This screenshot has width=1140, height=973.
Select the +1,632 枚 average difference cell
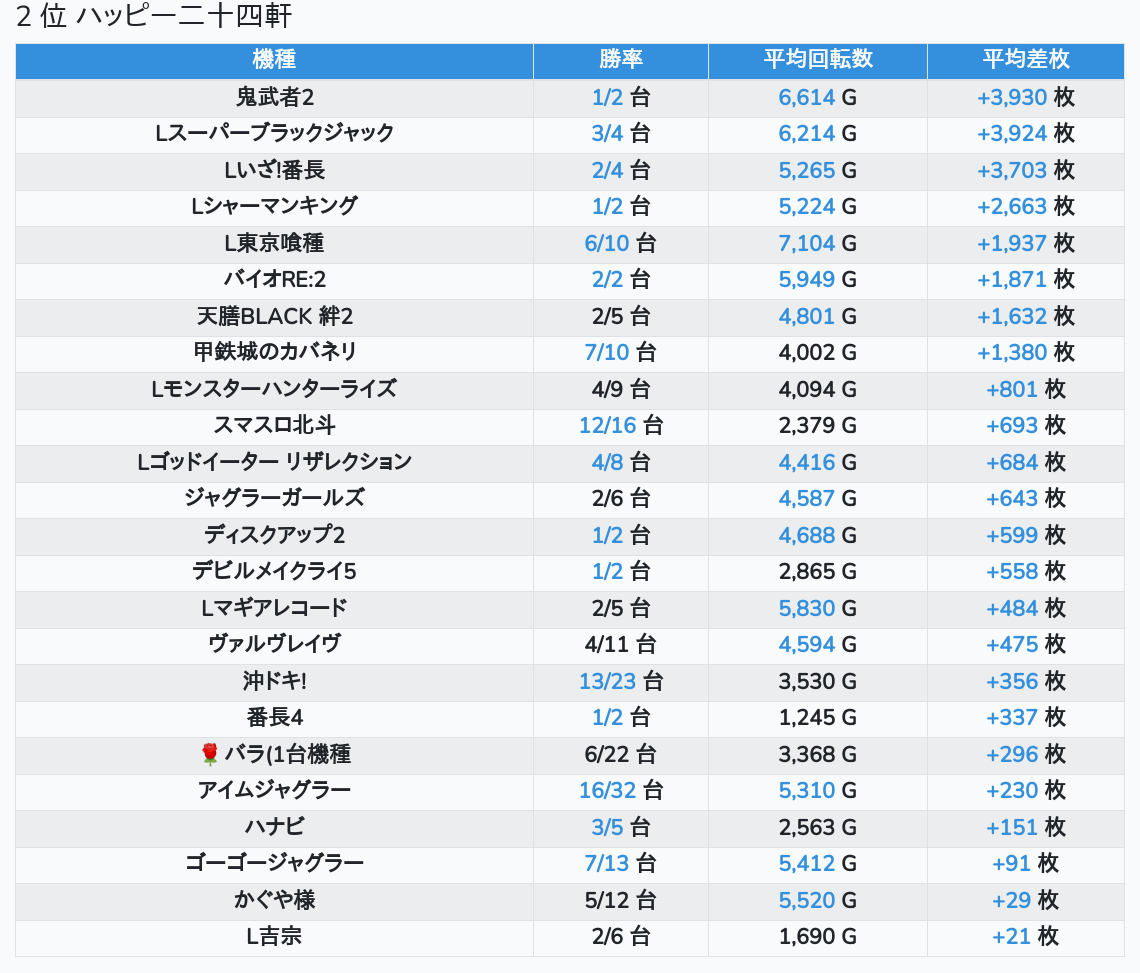tap(1025, 316)
